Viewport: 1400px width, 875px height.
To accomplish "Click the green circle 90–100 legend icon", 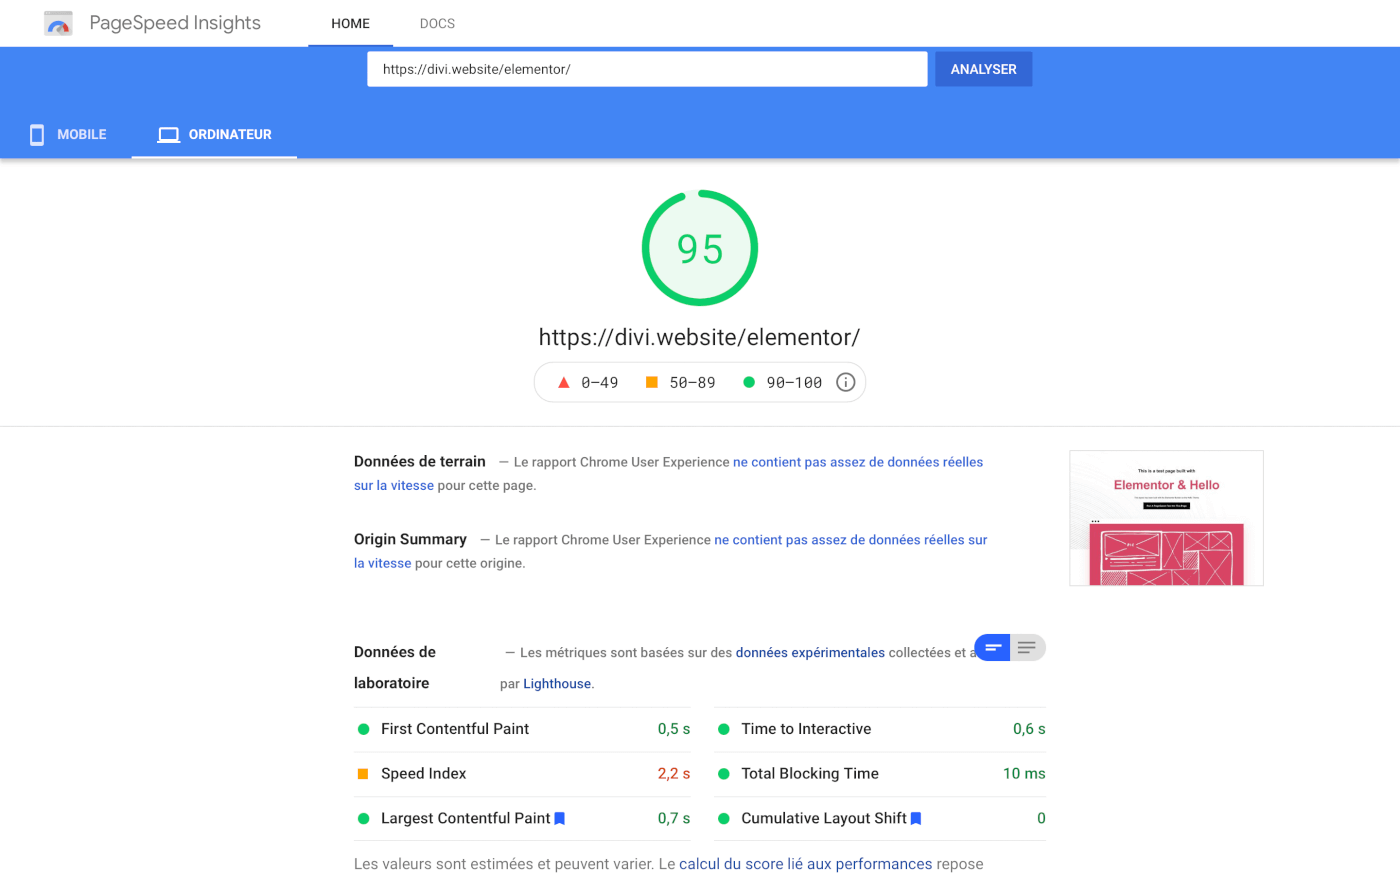I will point(749,382).
